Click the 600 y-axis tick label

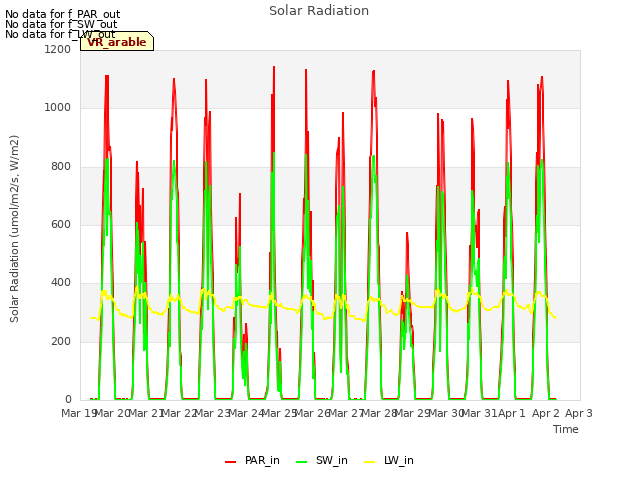[61, 224]
